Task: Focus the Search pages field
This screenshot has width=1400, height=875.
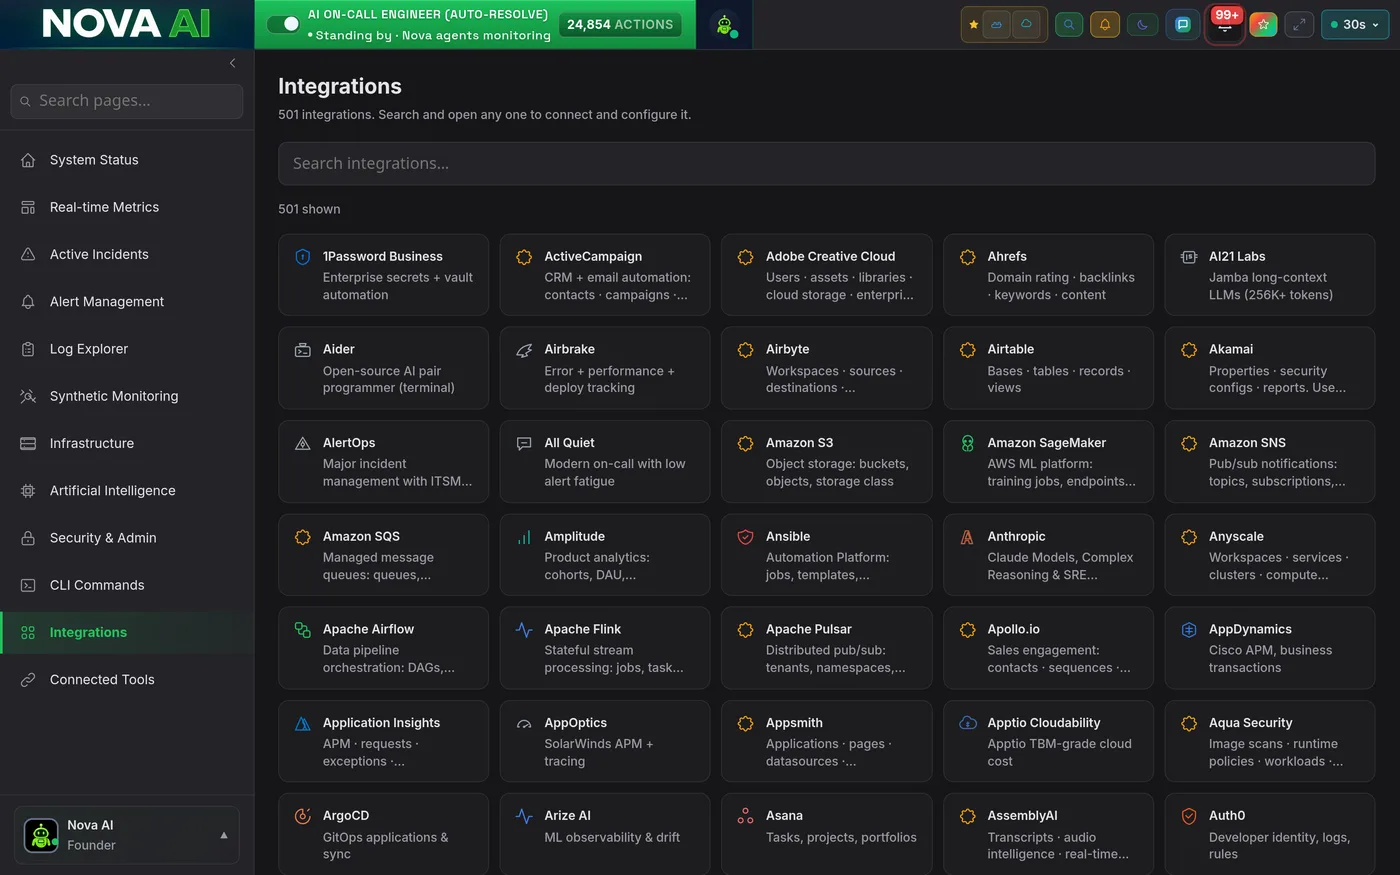Action: coord(127,101)
